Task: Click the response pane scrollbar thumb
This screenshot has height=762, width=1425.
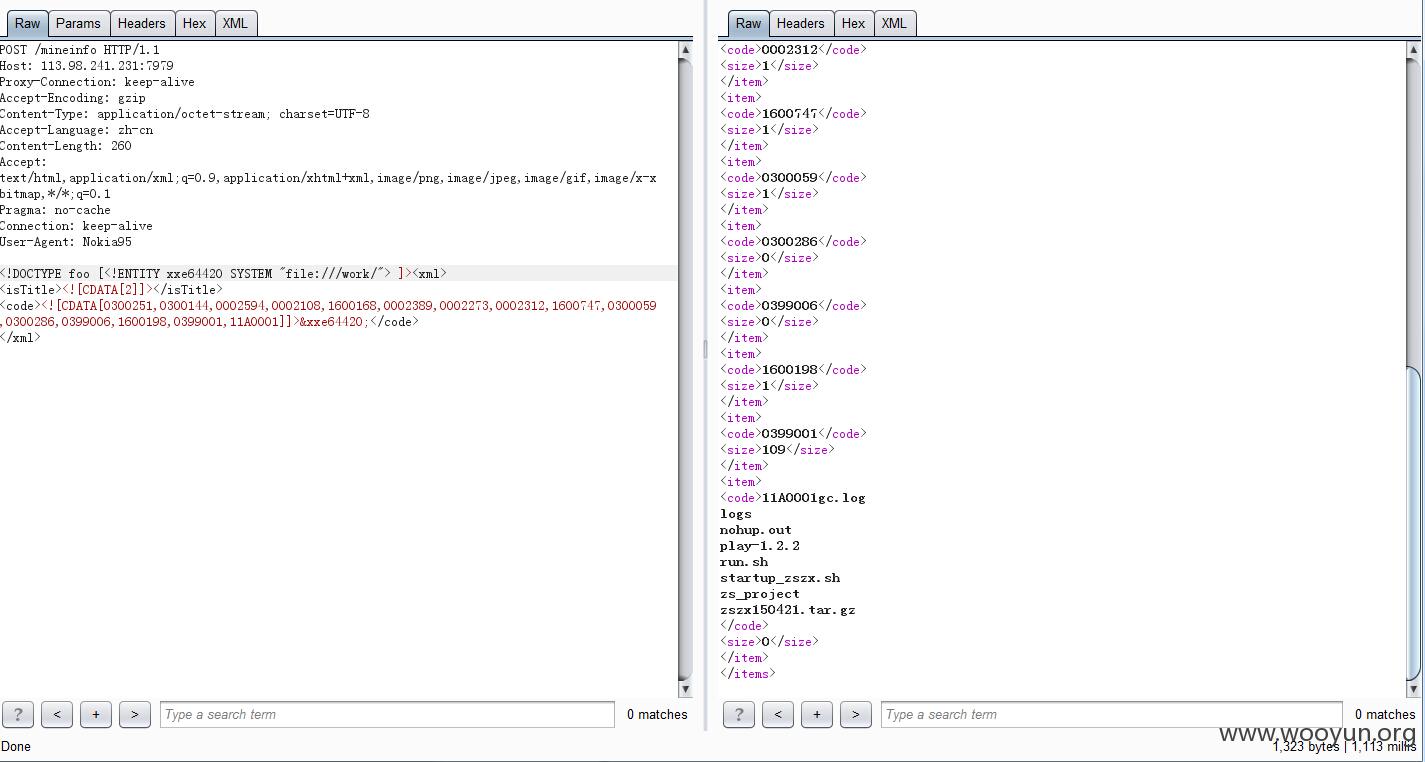Action: (1414, 523)
